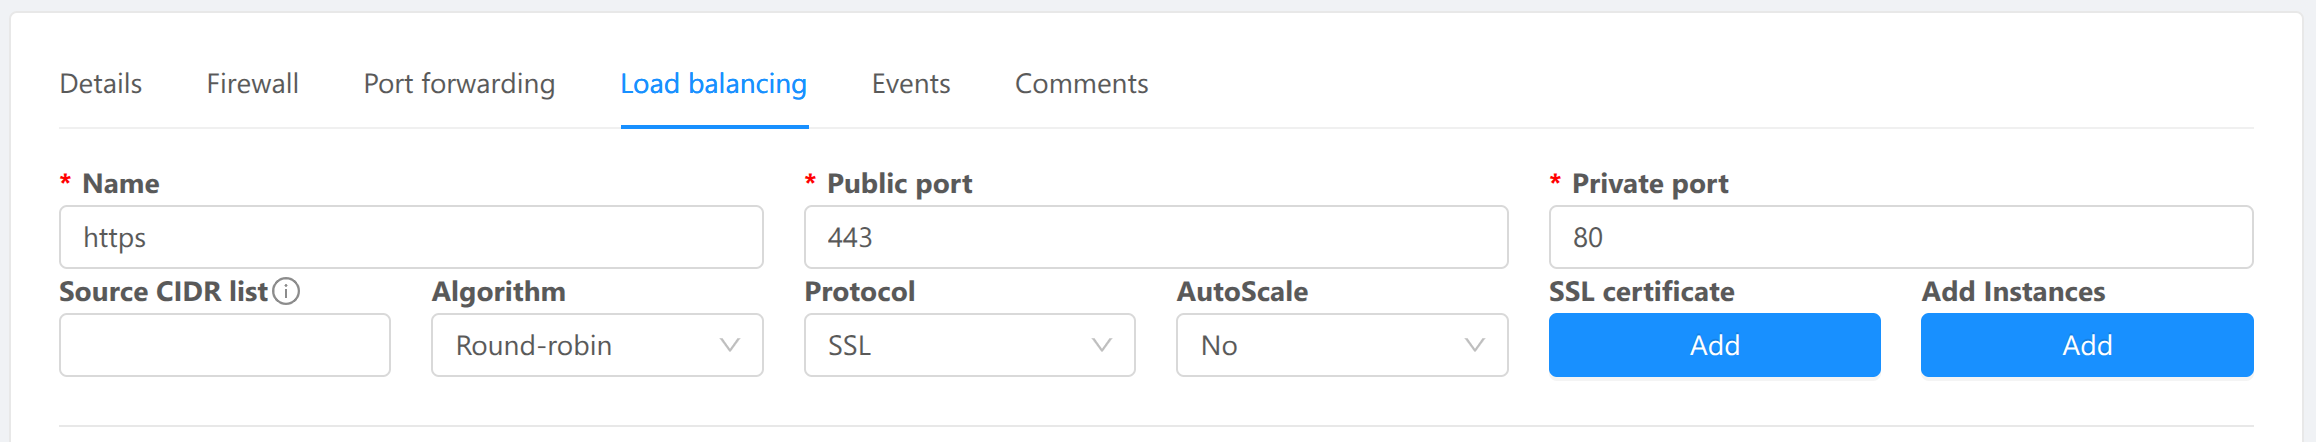Click the Source CIDR list info icon

pyautogui.click(x=286, y=291)
